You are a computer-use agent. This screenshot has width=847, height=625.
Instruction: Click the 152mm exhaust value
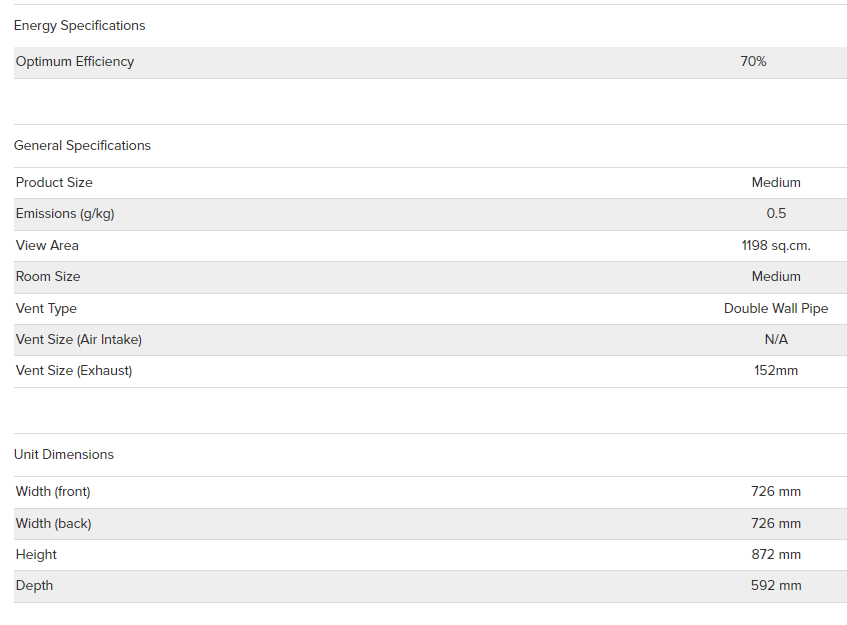tap(776, 371)
